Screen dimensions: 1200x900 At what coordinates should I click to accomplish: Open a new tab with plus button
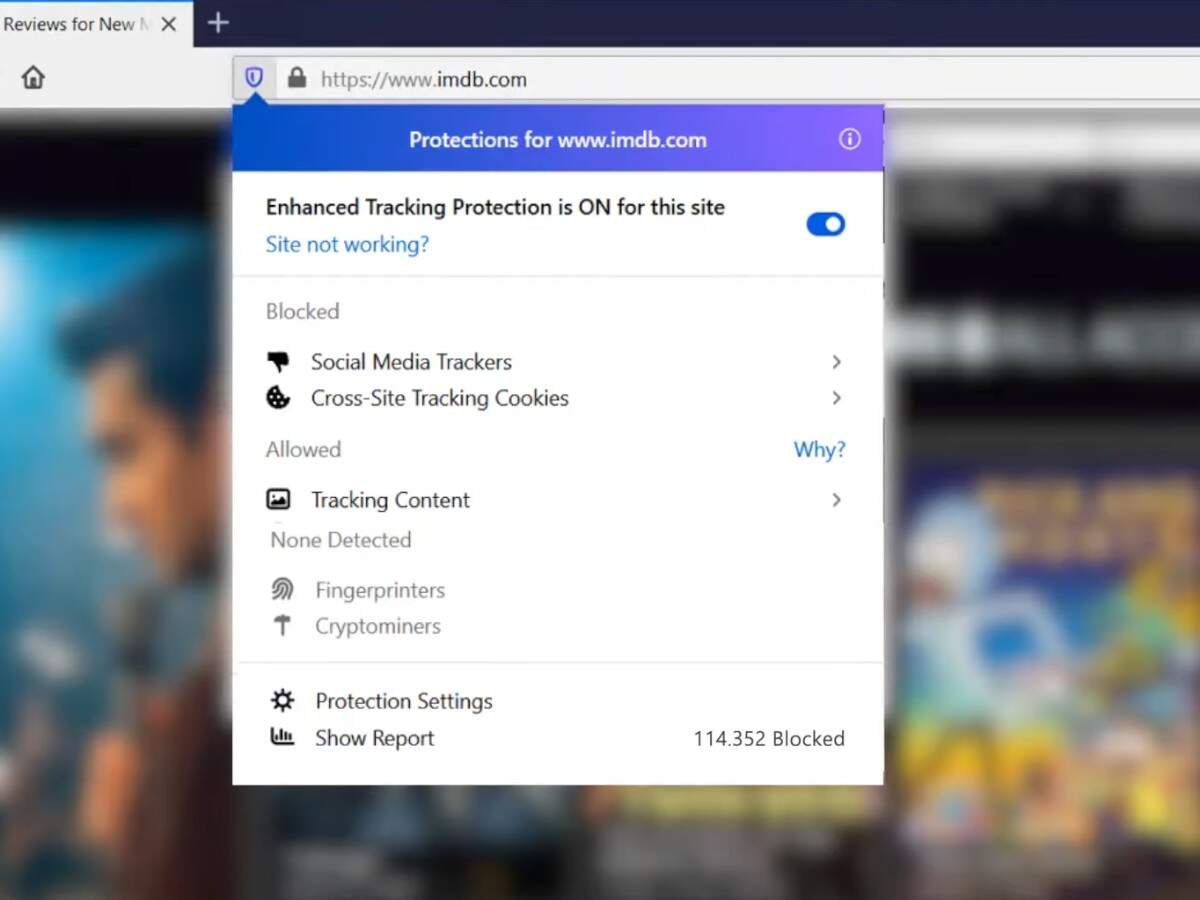click(x=218, y=22)
